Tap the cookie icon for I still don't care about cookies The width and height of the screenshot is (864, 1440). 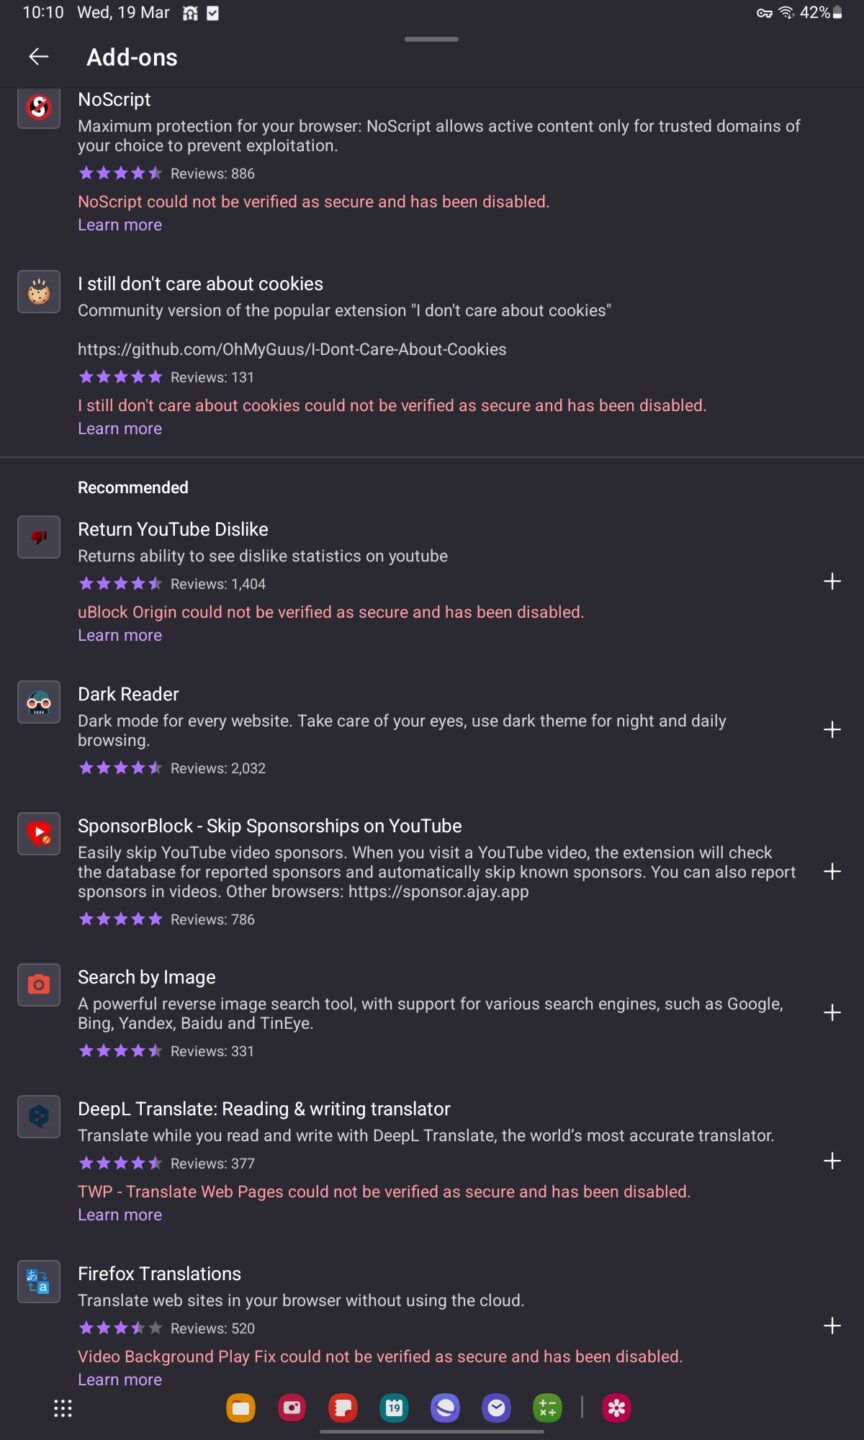coord(39,292)
